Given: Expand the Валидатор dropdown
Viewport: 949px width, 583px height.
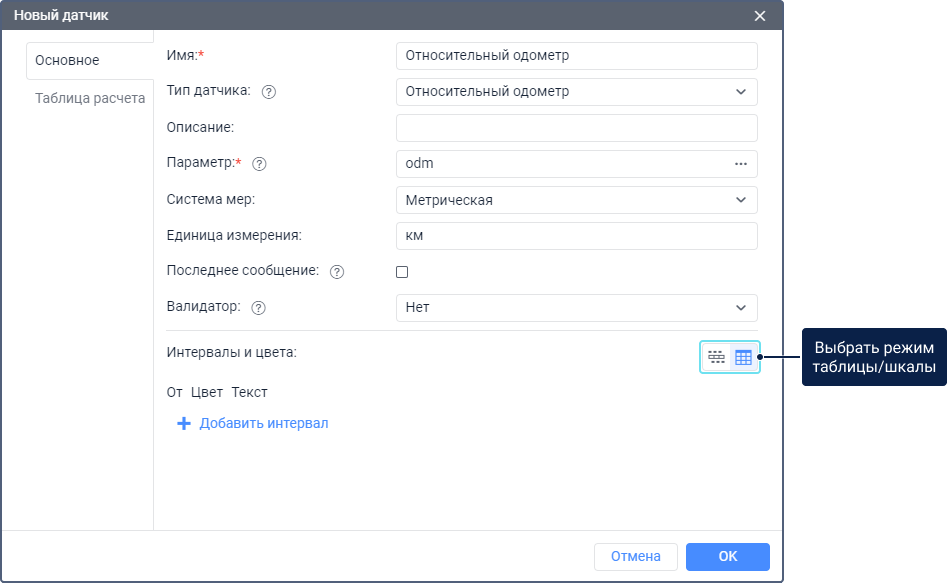Looking at the screenshot, I should point(576,308).
